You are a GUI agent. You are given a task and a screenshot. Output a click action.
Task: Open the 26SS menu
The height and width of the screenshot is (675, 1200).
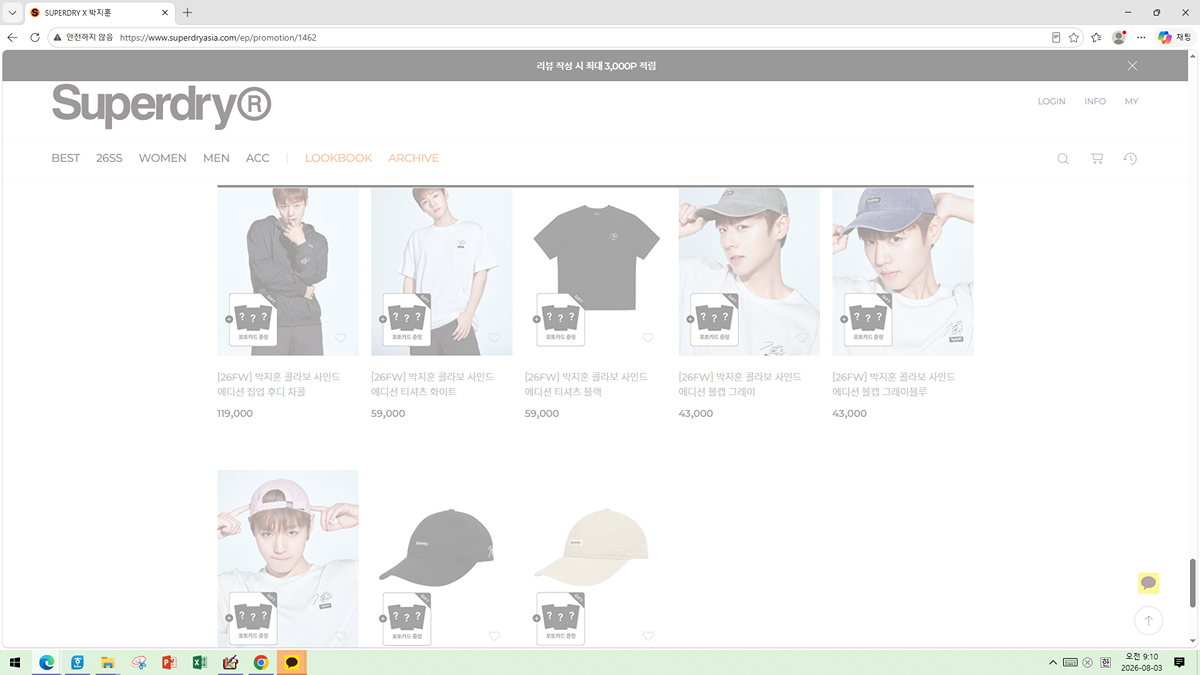(109, 158)
